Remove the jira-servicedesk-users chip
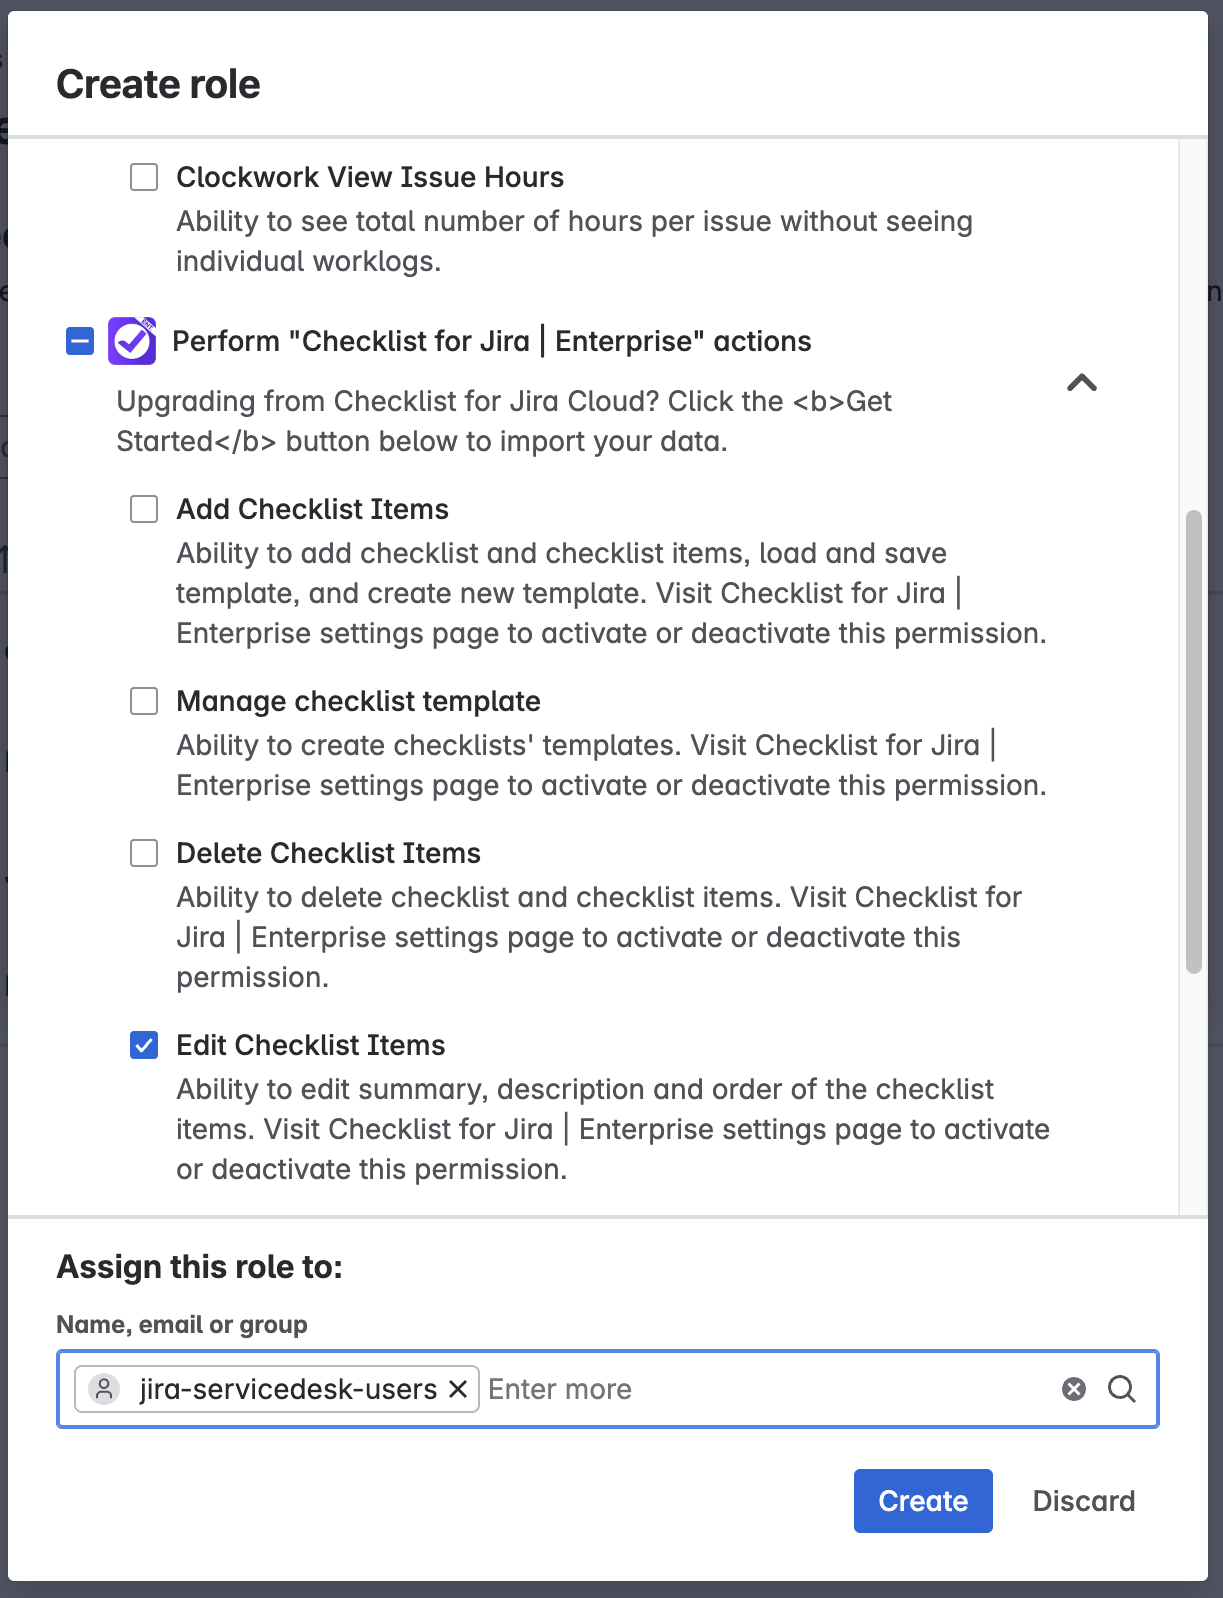 pyautogui.click(x=458, y=1389)
